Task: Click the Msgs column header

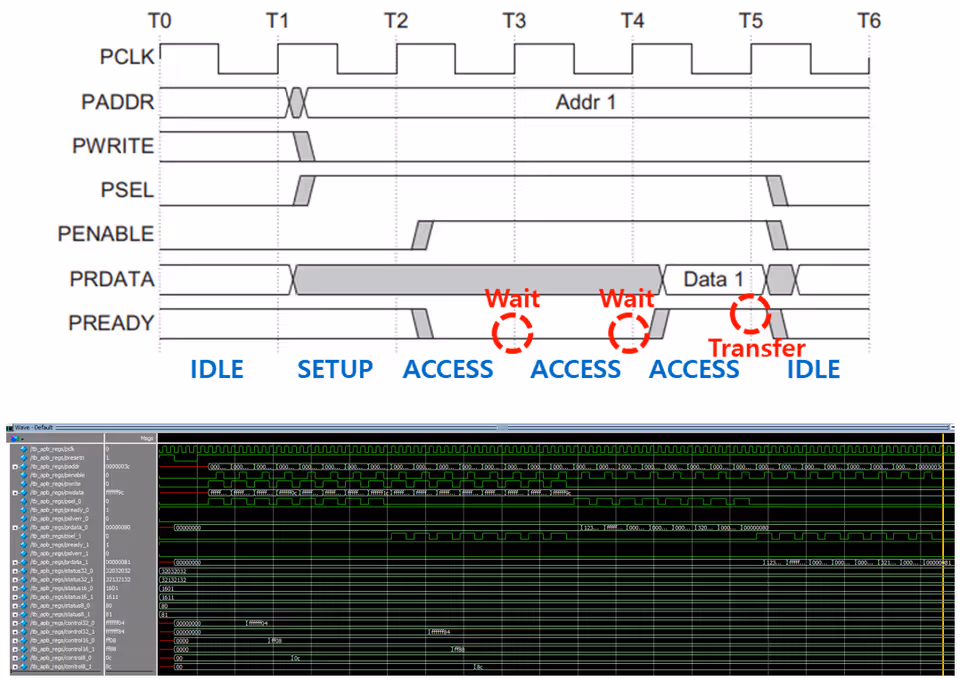Action: tap(147, 438)
